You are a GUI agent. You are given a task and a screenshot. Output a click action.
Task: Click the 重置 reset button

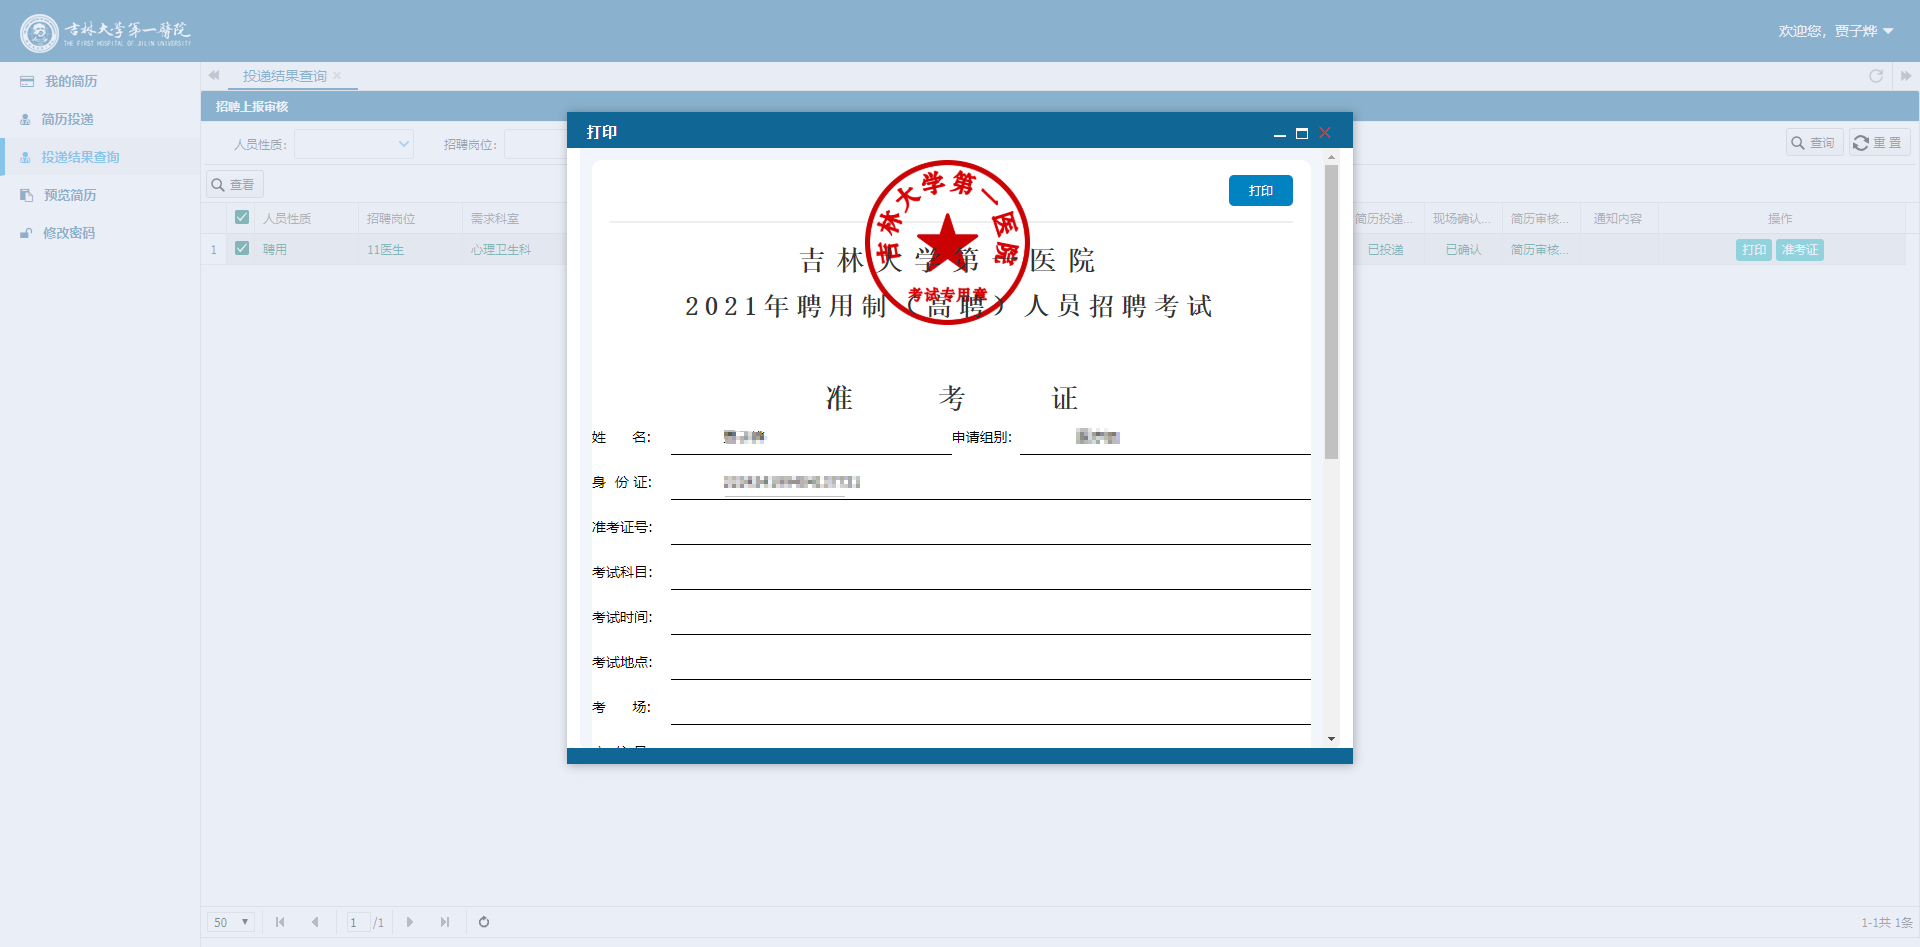[x=1879, y=143]
